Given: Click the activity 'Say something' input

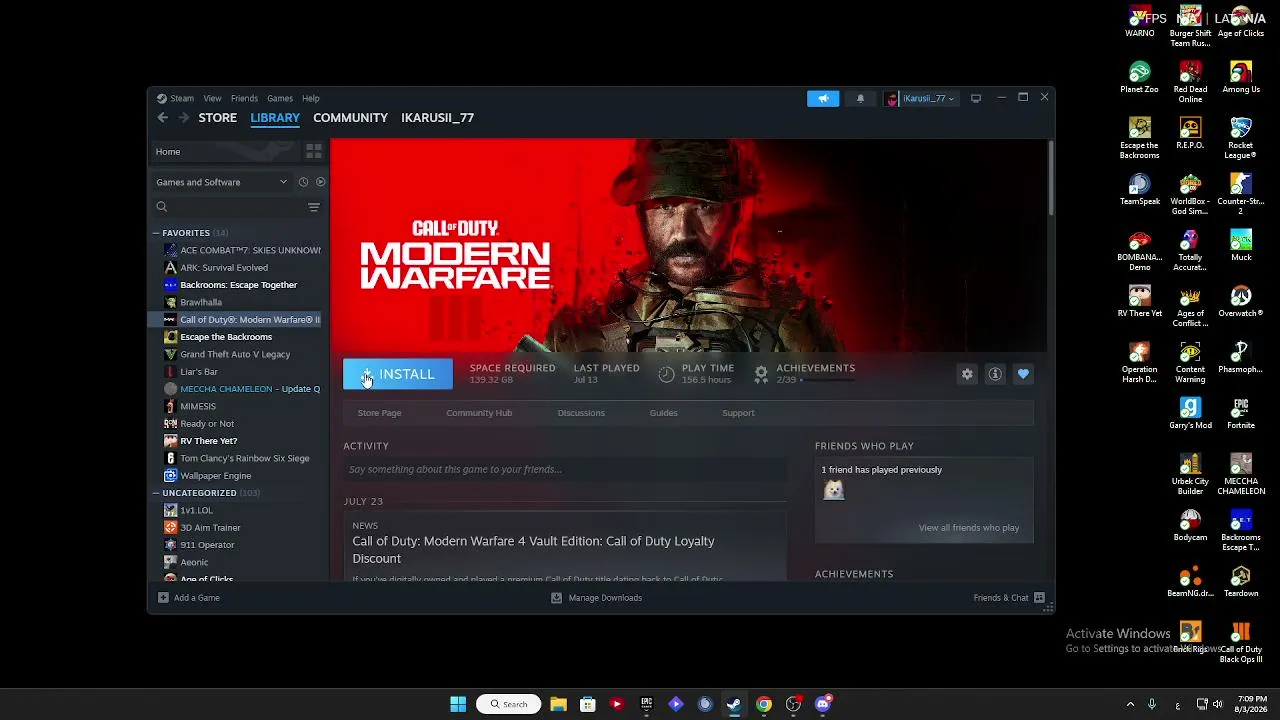Looking at the screenshot, I should [565, 470].
